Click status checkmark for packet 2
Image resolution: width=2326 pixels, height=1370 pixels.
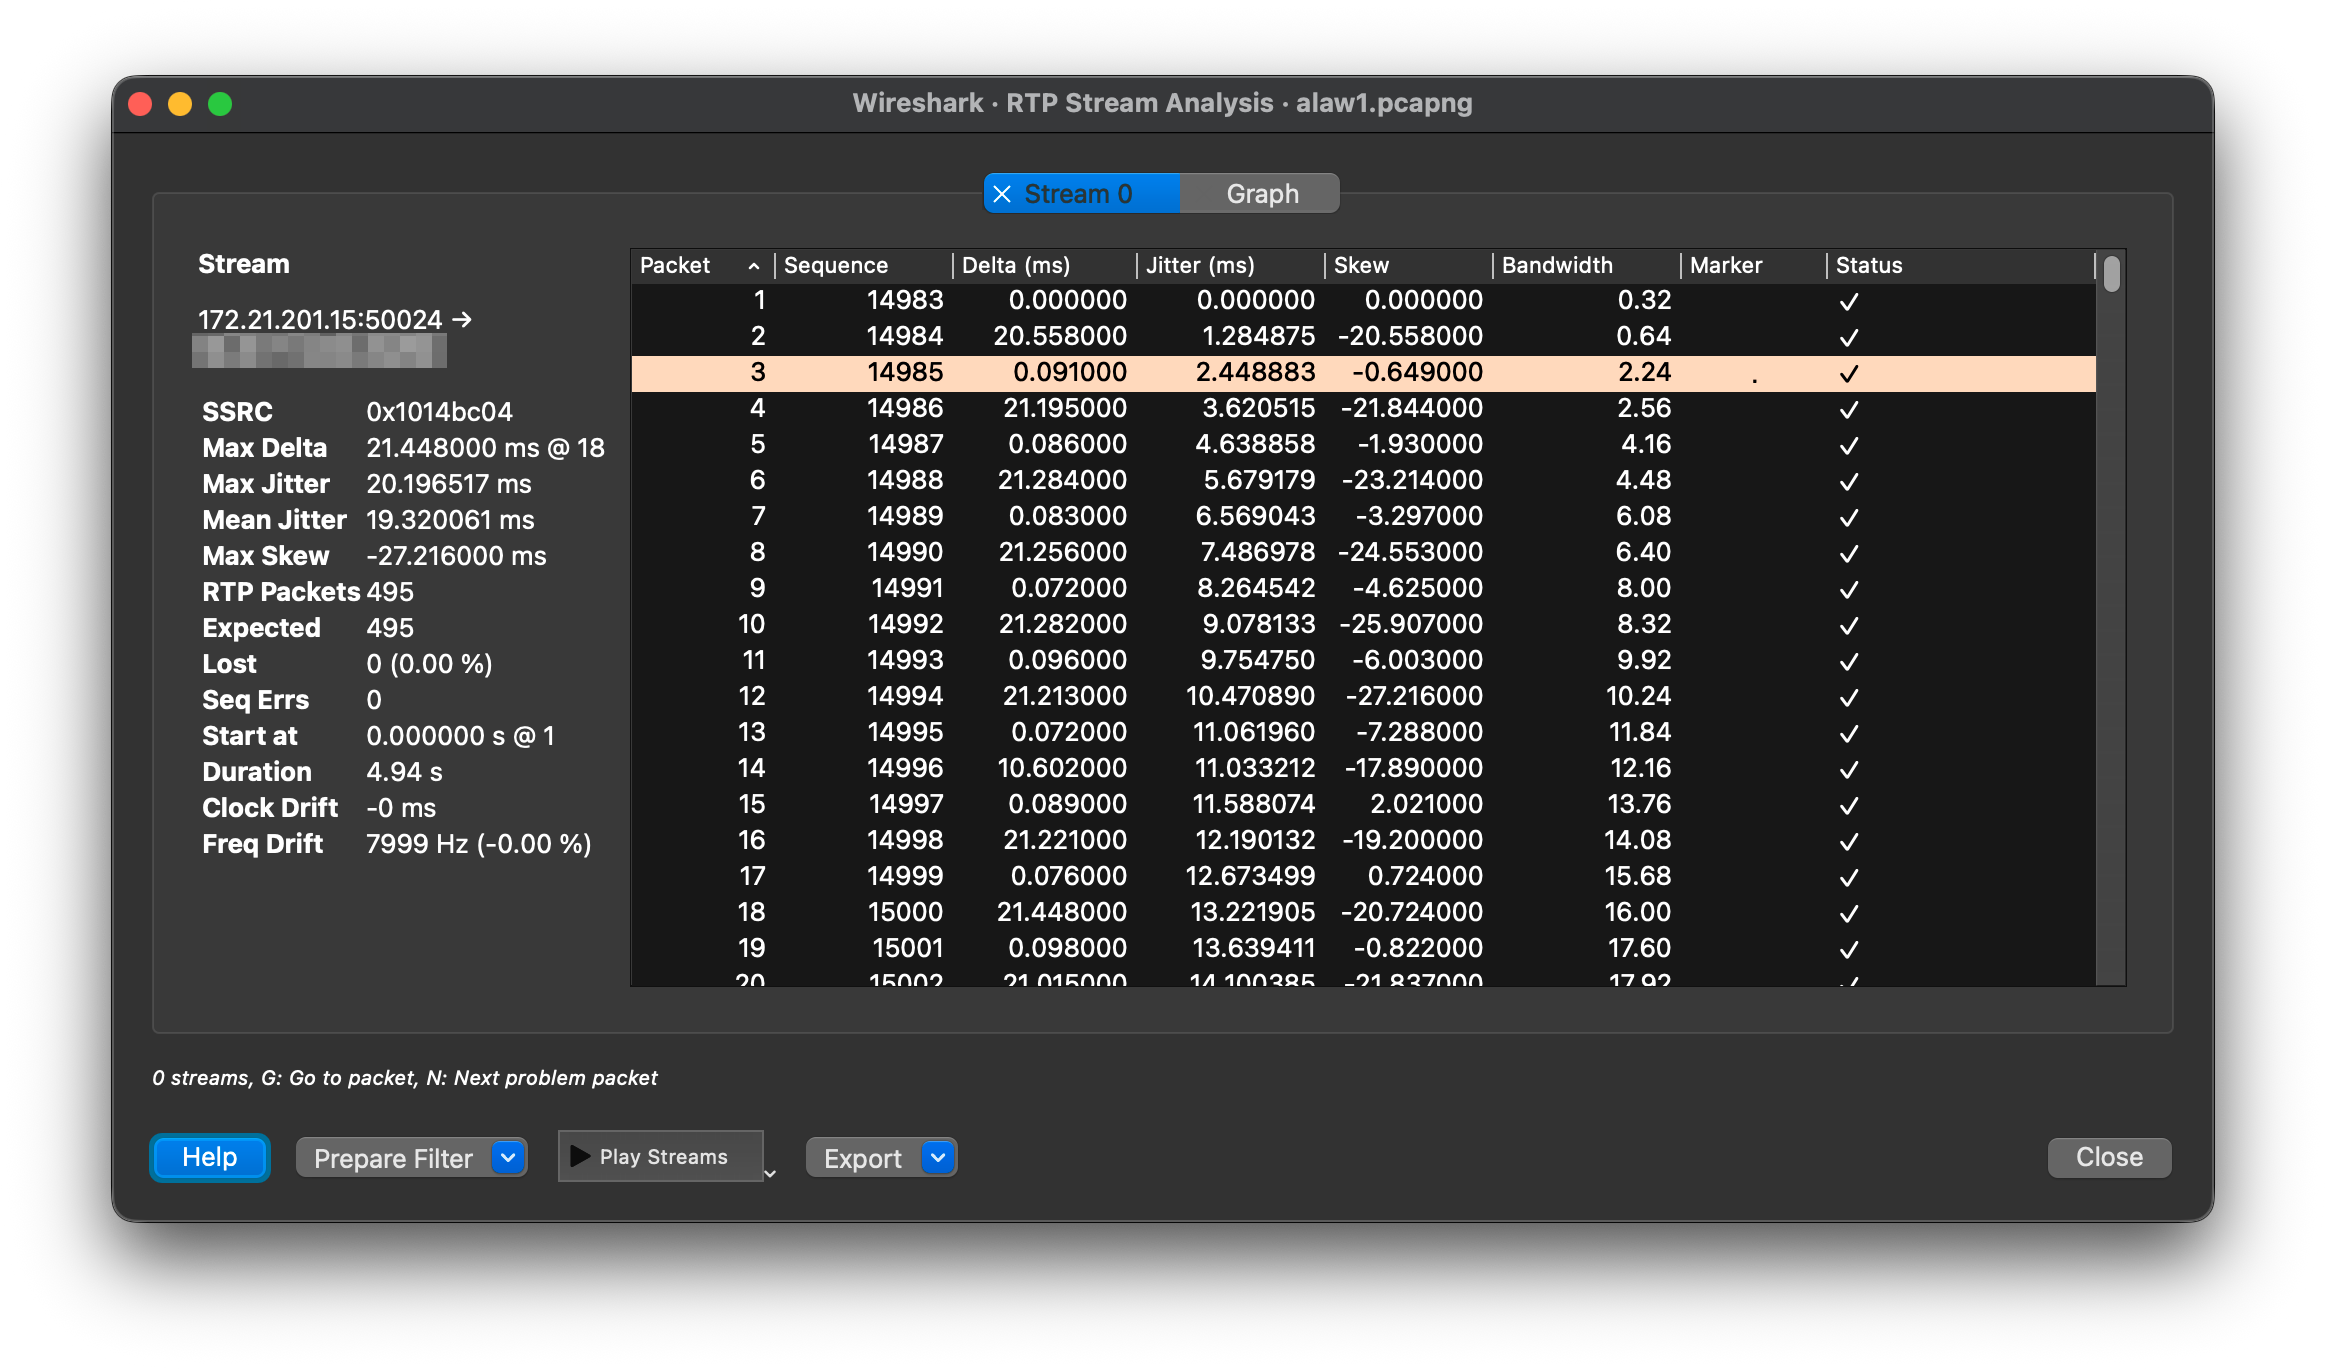1849,337
